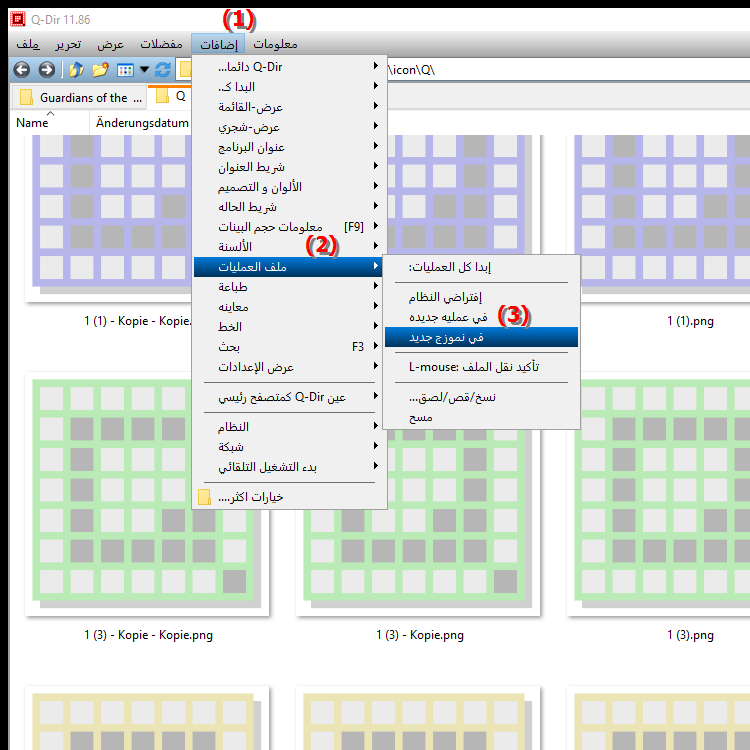Select في عمليه جديده option
The height and width of the screenshot is (750, 750).
(481, 317)
